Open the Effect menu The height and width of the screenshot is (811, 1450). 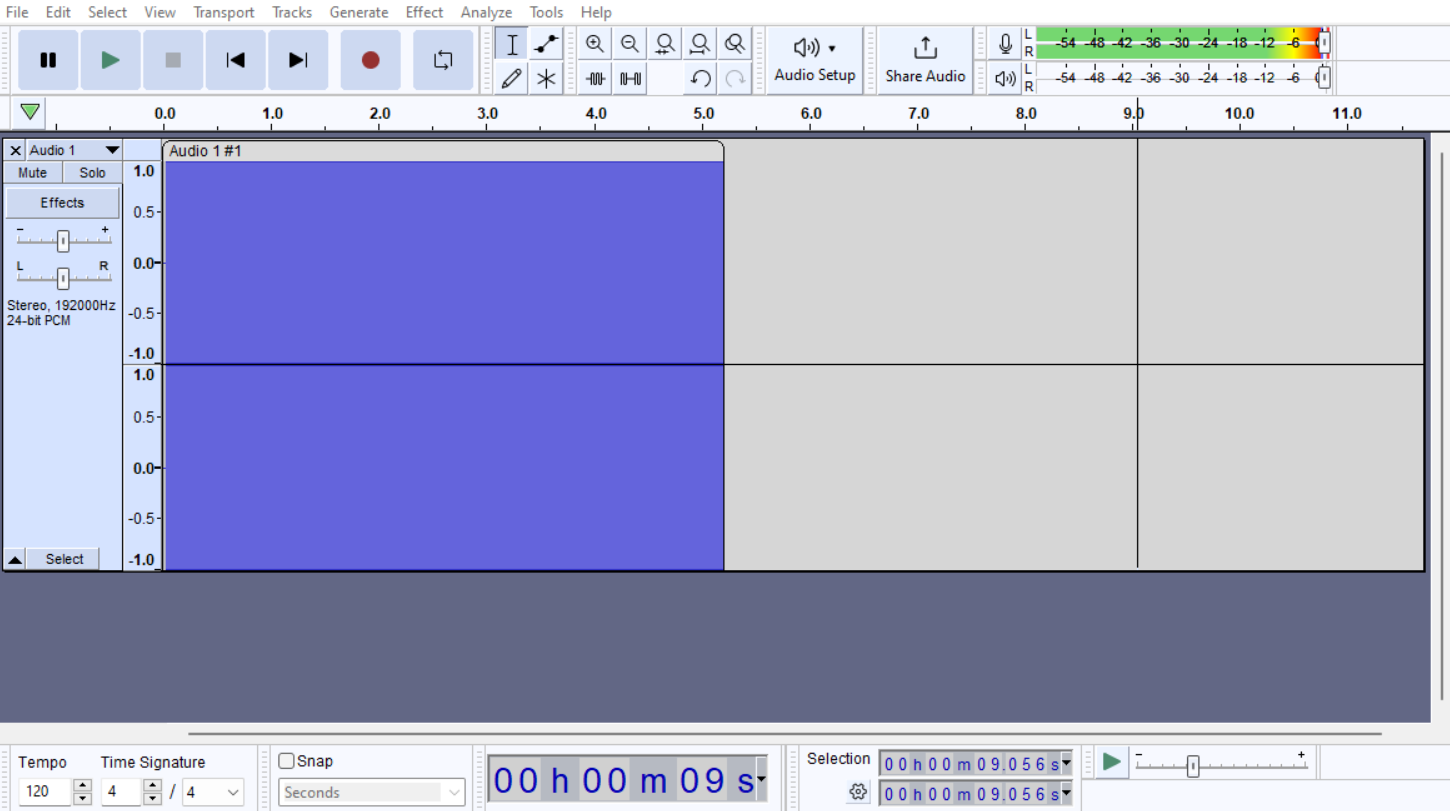coord(424,12)
